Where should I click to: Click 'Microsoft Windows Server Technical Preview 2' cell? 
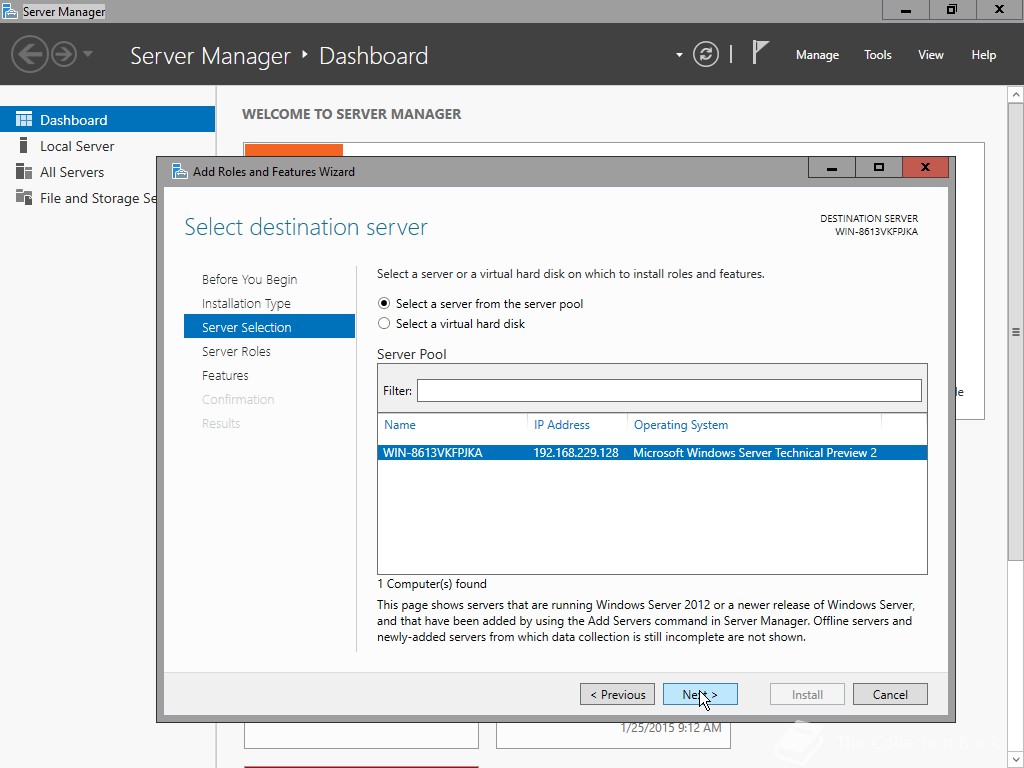(x=755, y=453)
